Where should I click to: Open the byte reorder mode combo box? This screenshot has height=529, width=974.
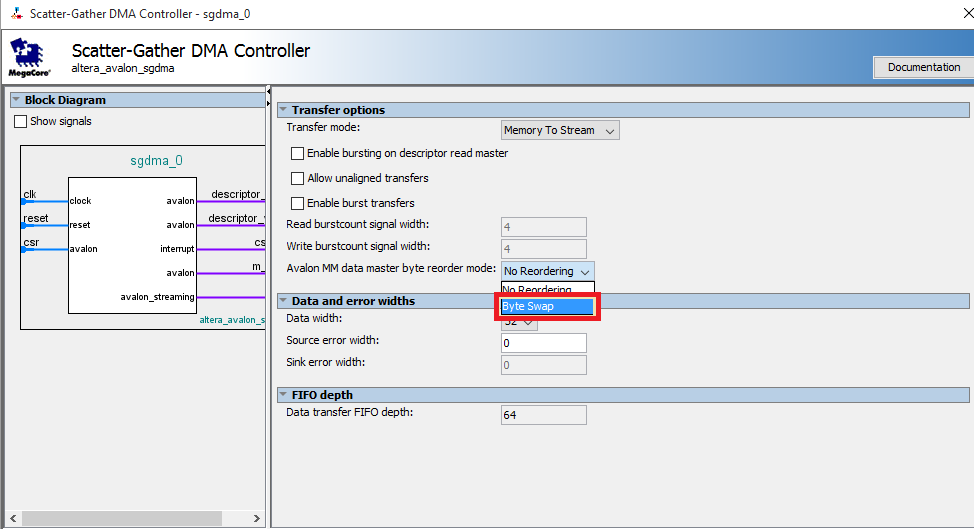[x=547, y=271]
